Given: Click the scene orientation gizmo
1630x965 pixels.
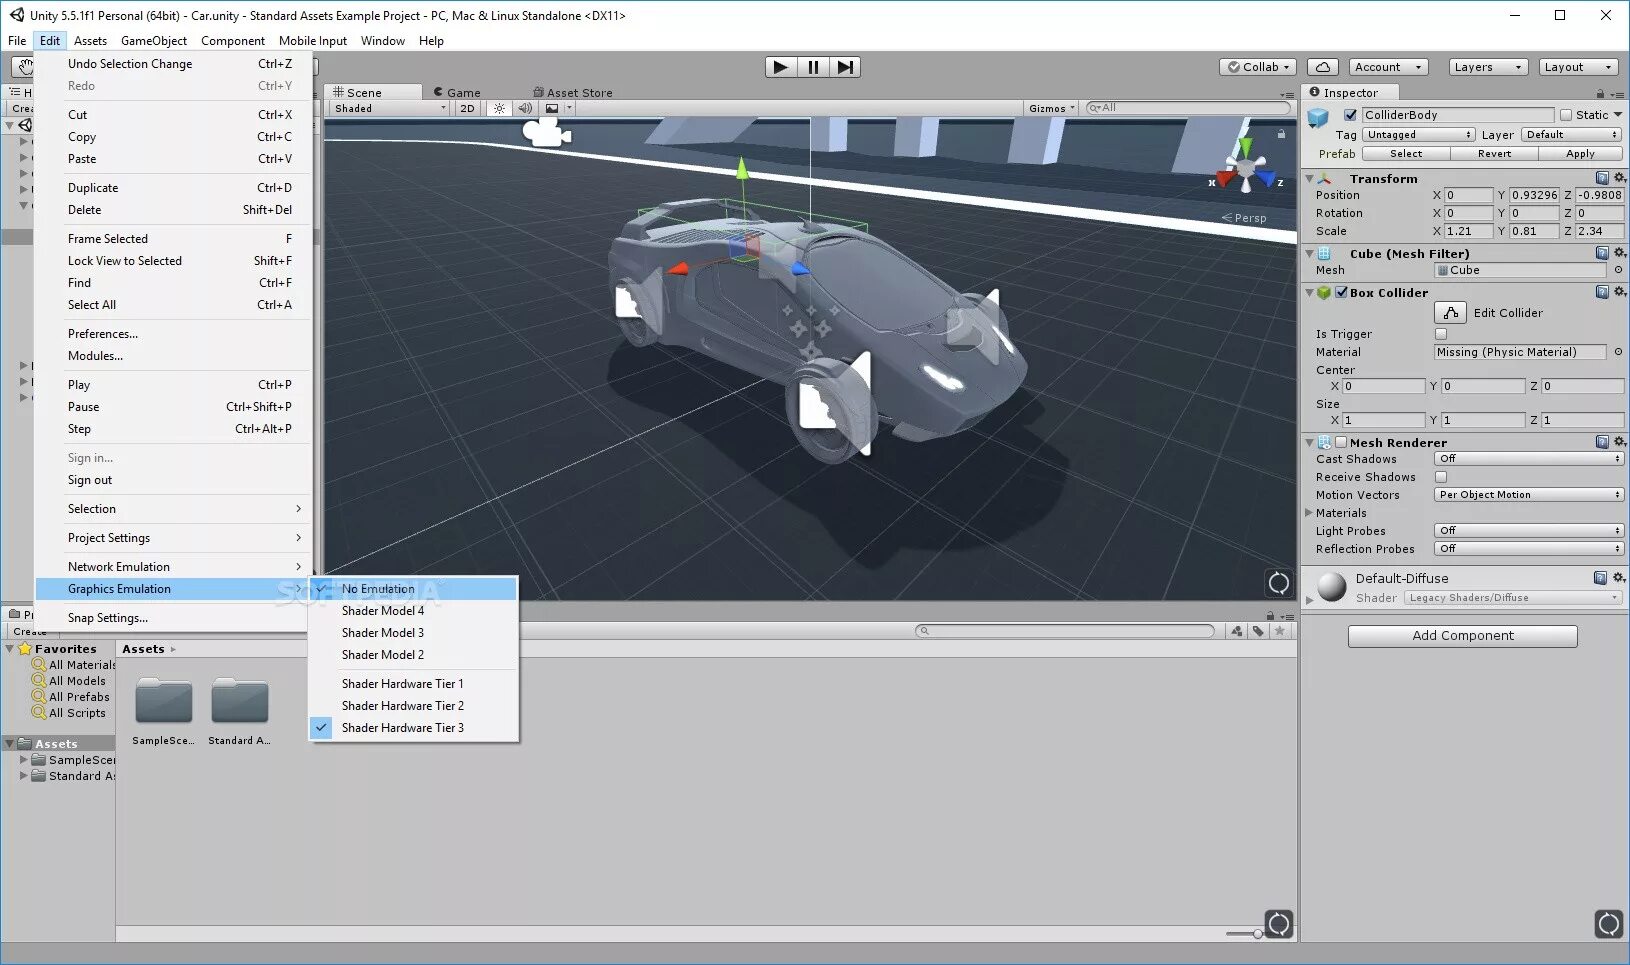Looking at the screenshot, I should coord(1246,170).
